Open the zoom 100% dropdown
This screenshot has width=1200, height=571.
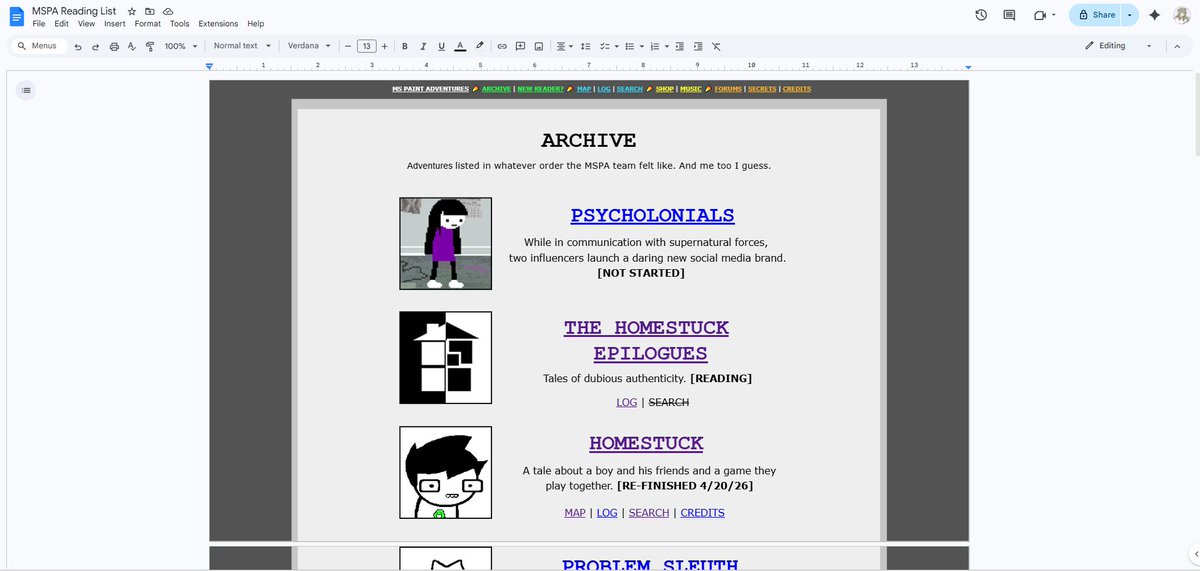point(181,46)
